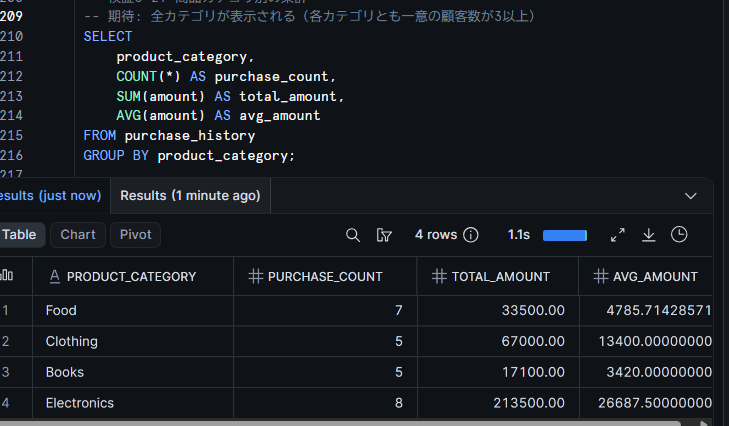Viewport: 729px width, 426px height.
Task: Switch to Results (just now) tab
Action: pyautogui.click(x=50, y=195)
